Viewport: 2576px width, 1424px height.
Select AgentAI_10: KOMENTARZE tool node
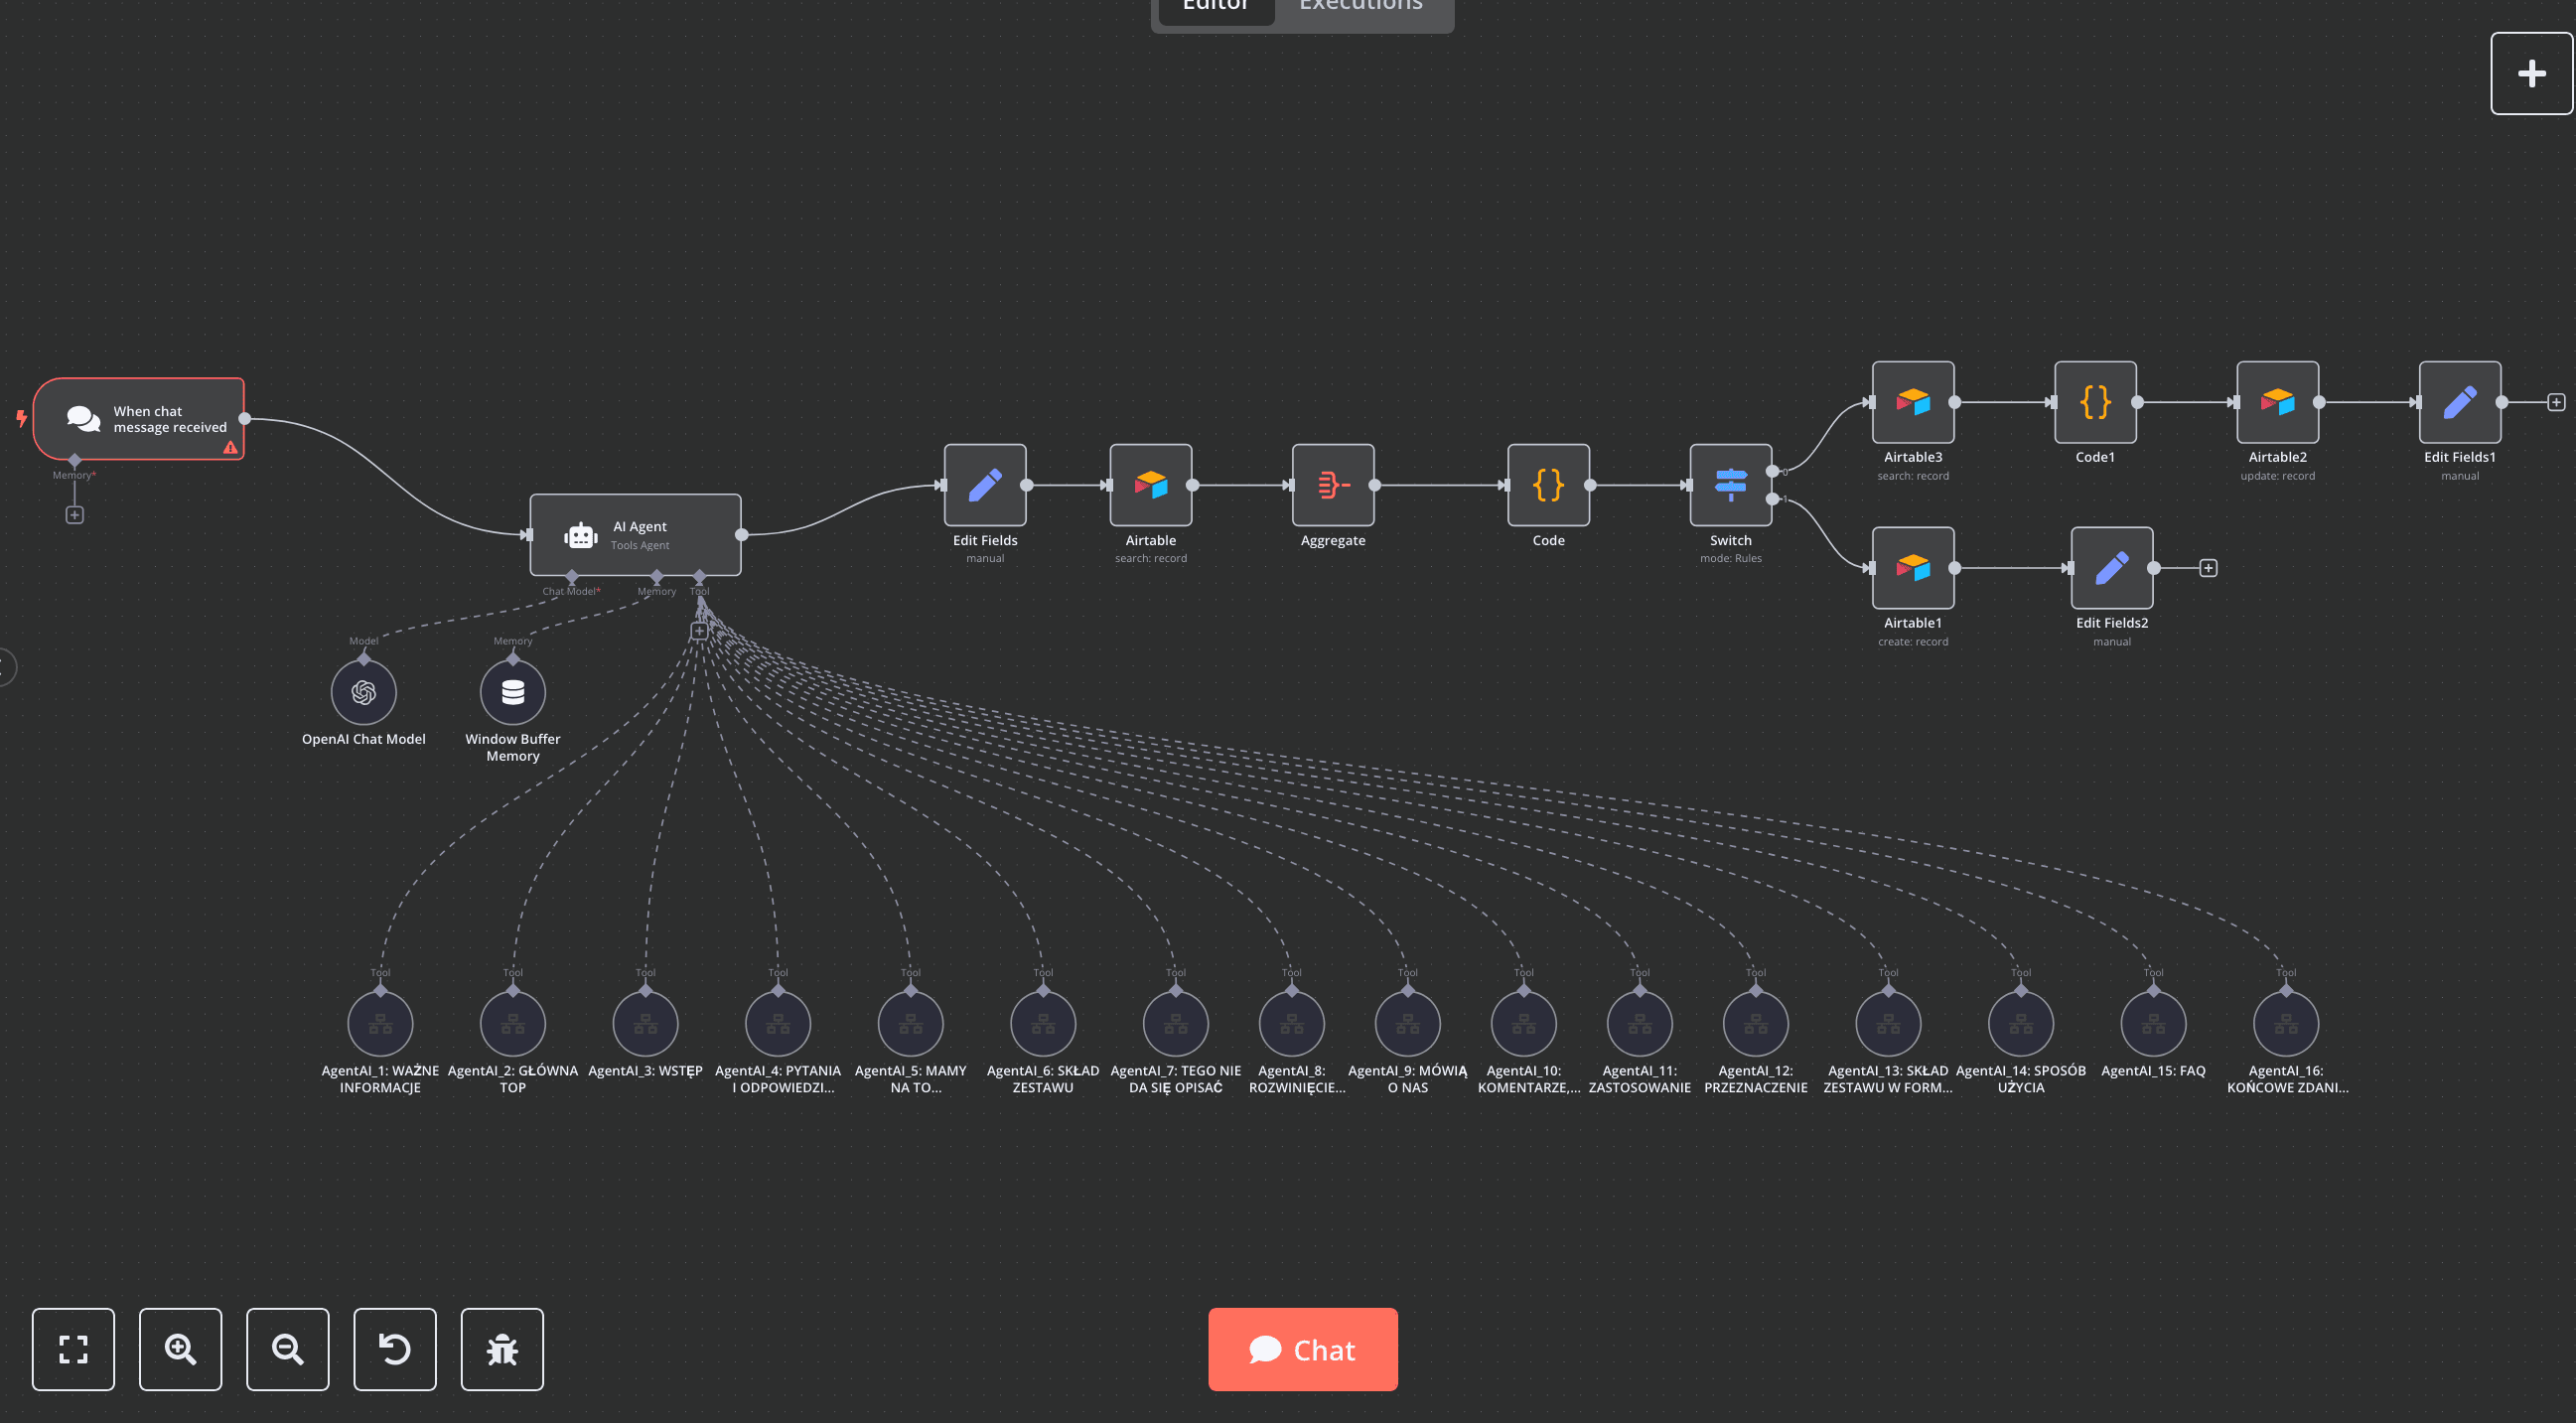[1524, 1024]
